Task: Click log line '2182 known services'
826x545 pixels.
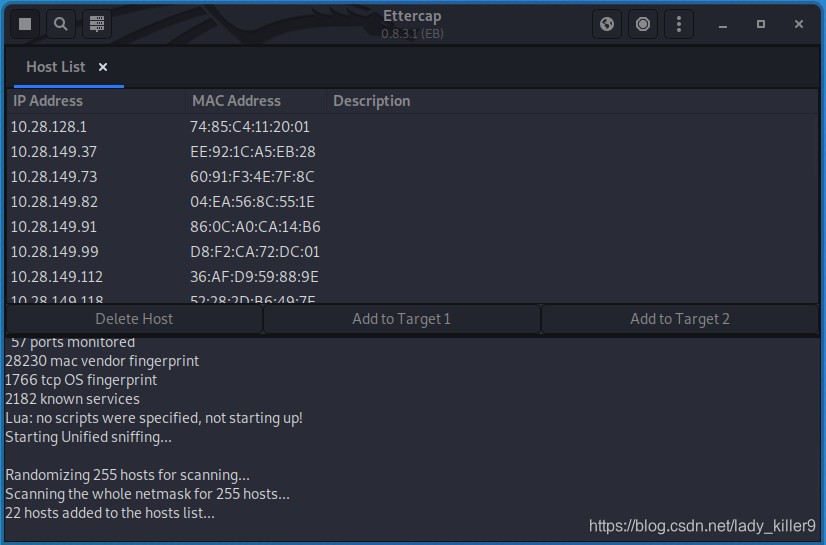Action: [x=72, y=399]
